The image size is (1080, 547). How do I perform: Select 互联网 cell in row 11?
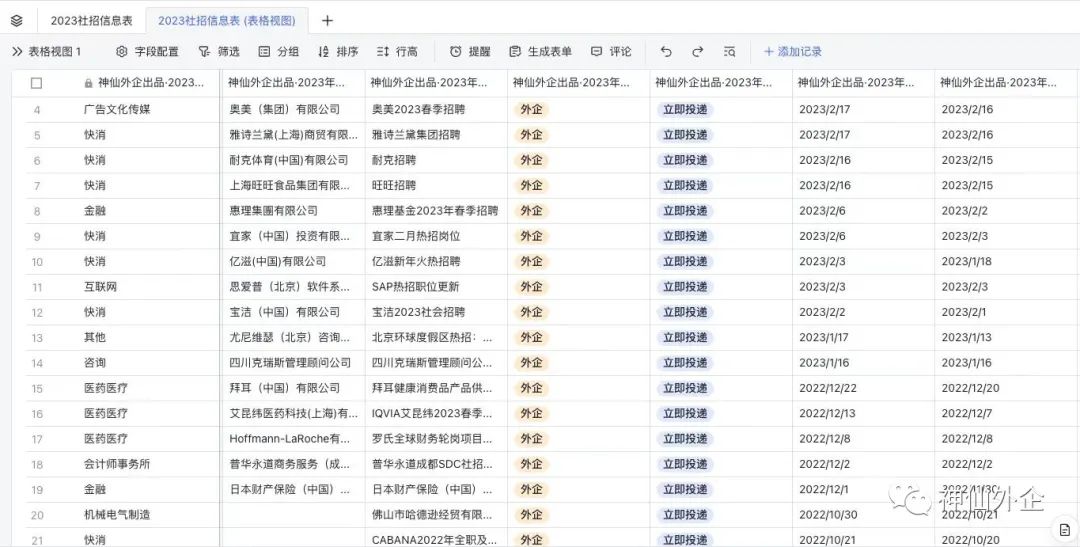101,287
